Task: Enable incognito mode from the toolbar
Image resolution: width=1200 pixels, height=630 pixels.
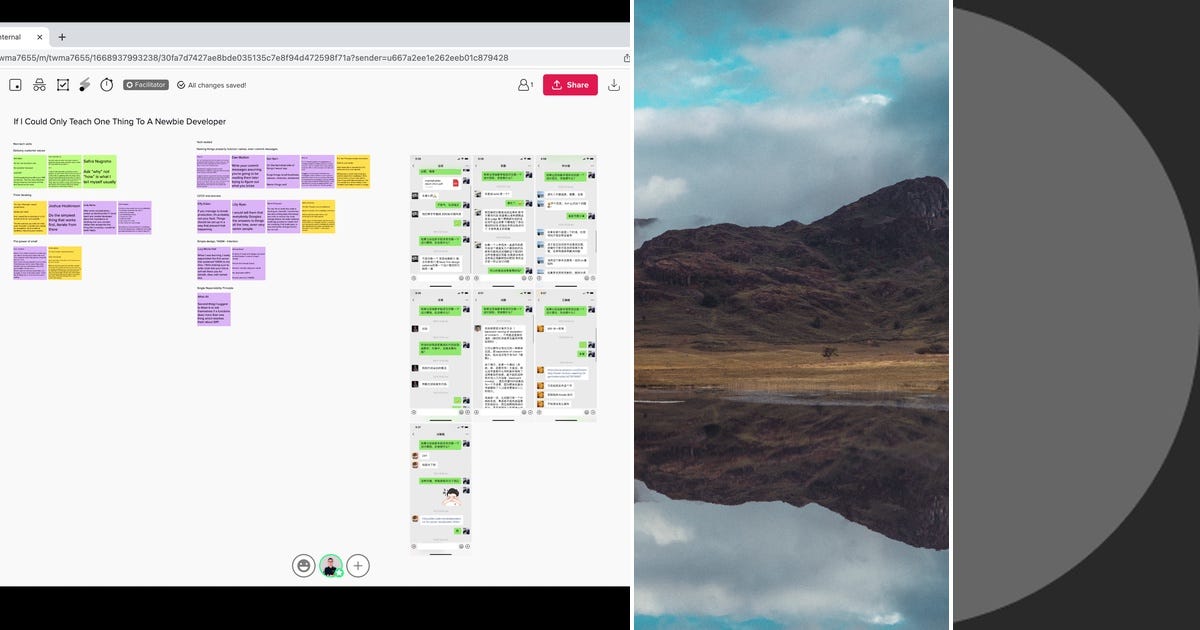Action: (x=38, y=85)
